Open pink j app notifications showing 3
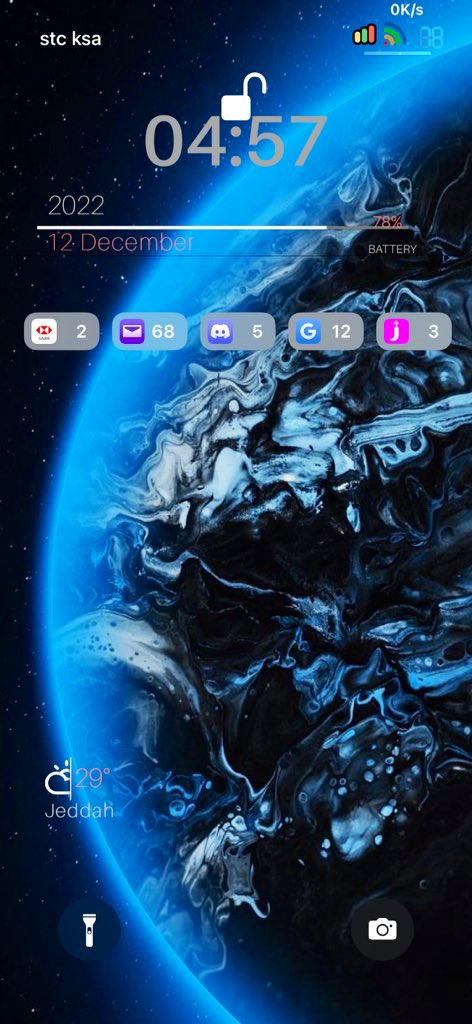 point(414,332)
